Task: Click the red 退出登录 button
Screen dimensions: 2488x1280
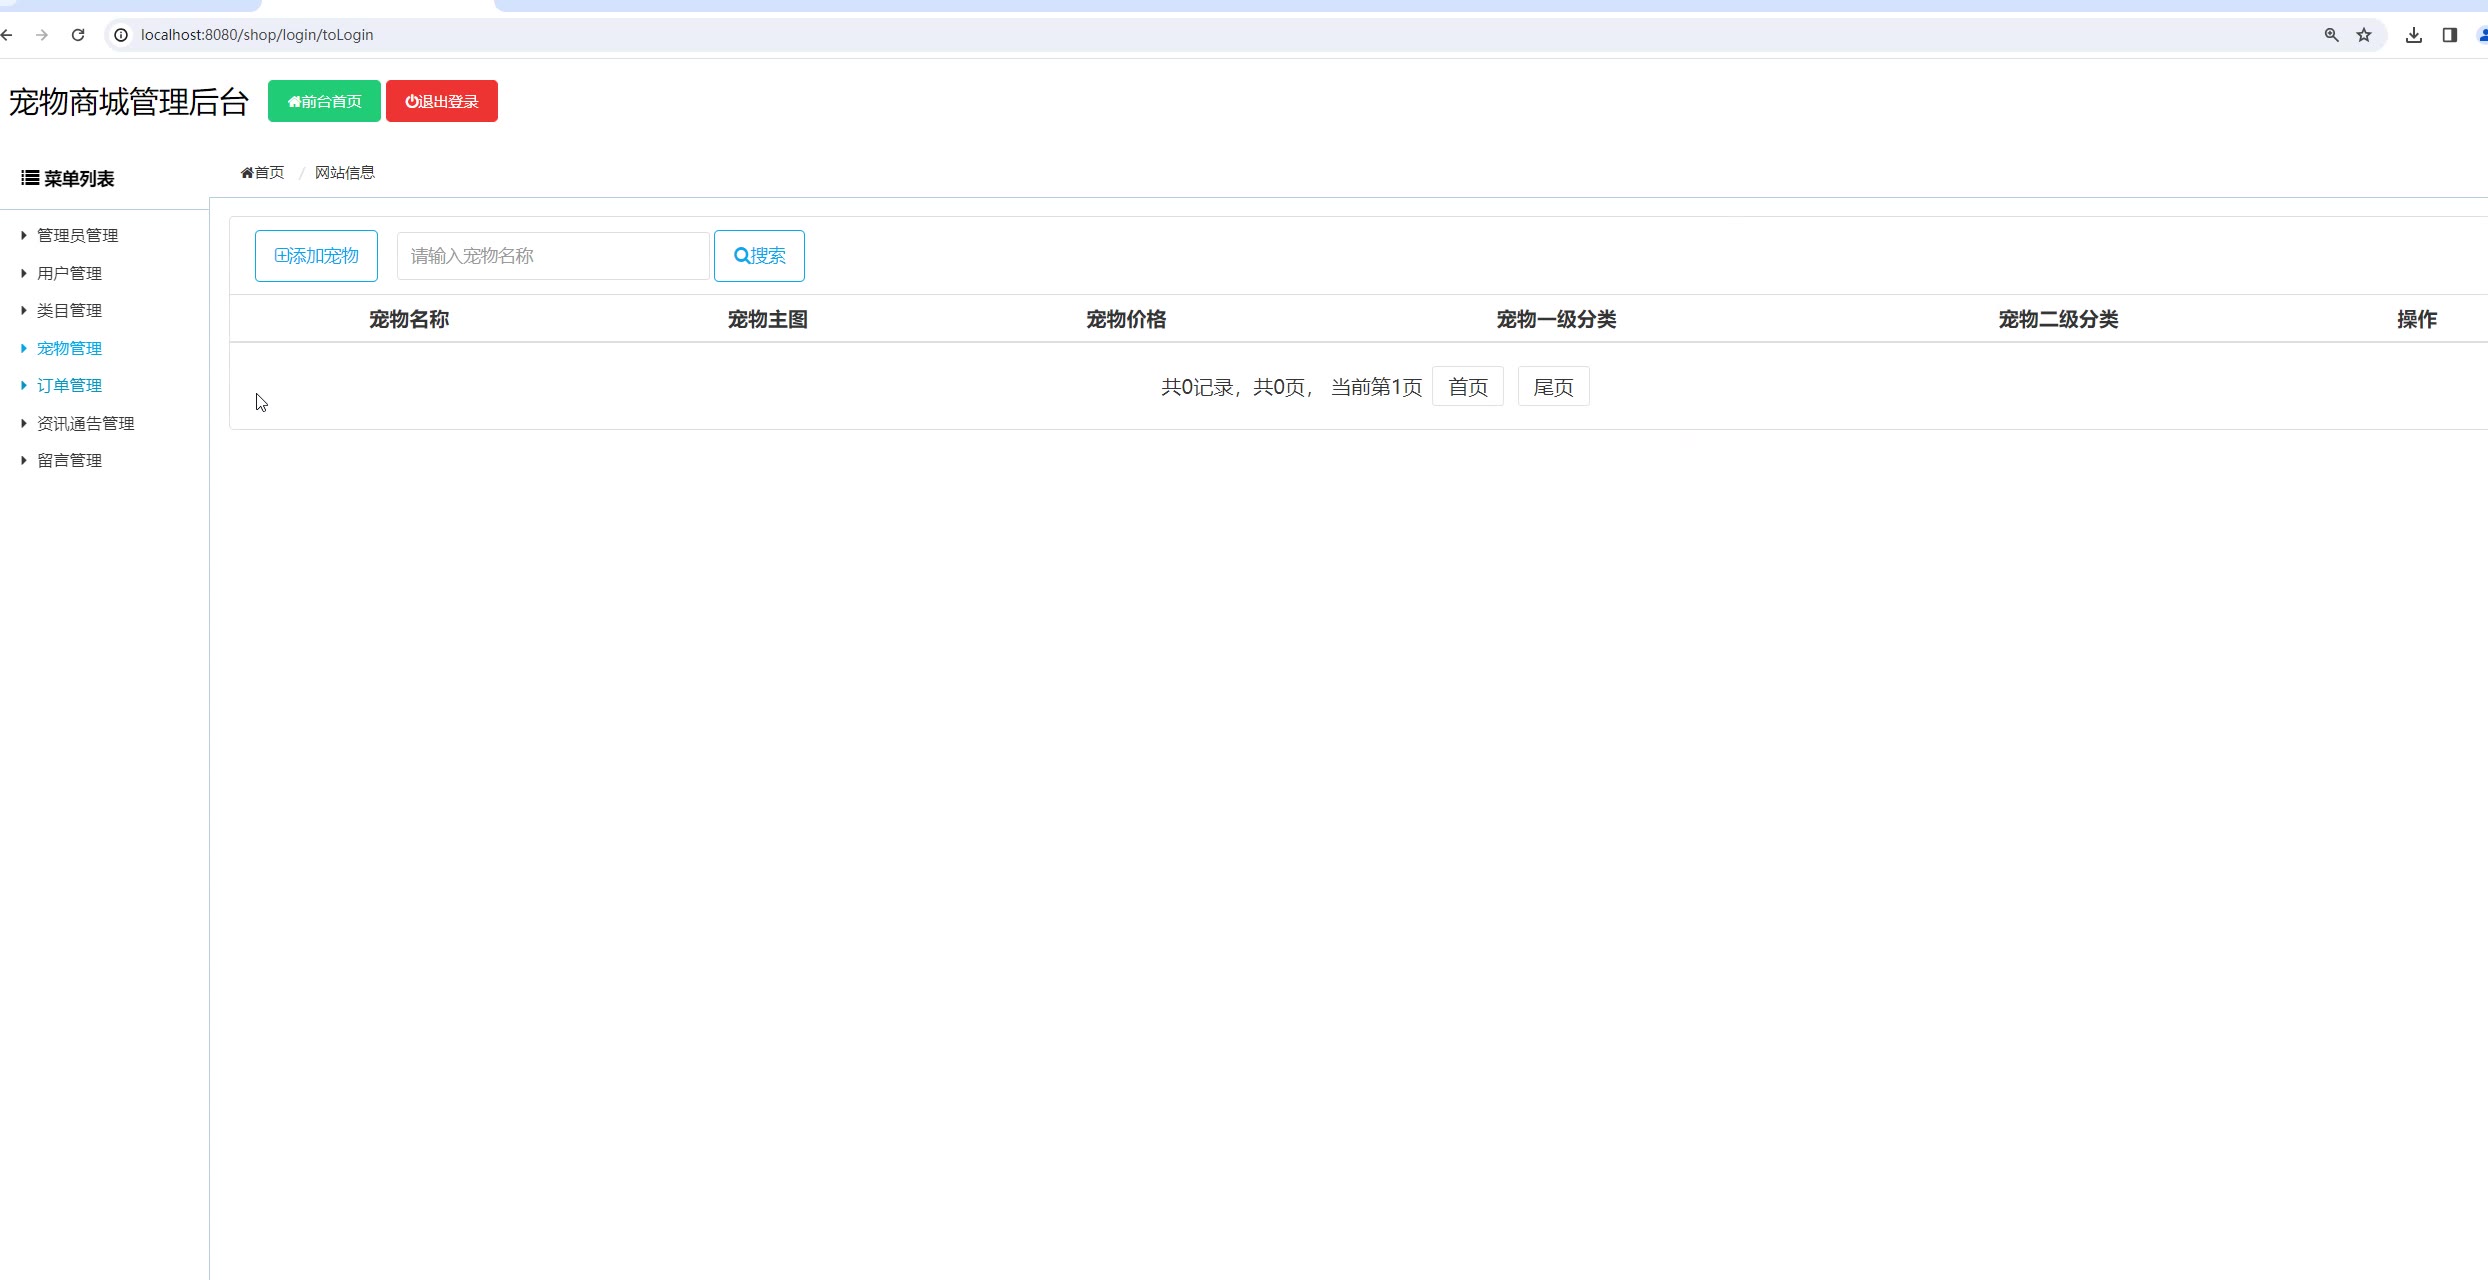Action: point(442,101)
